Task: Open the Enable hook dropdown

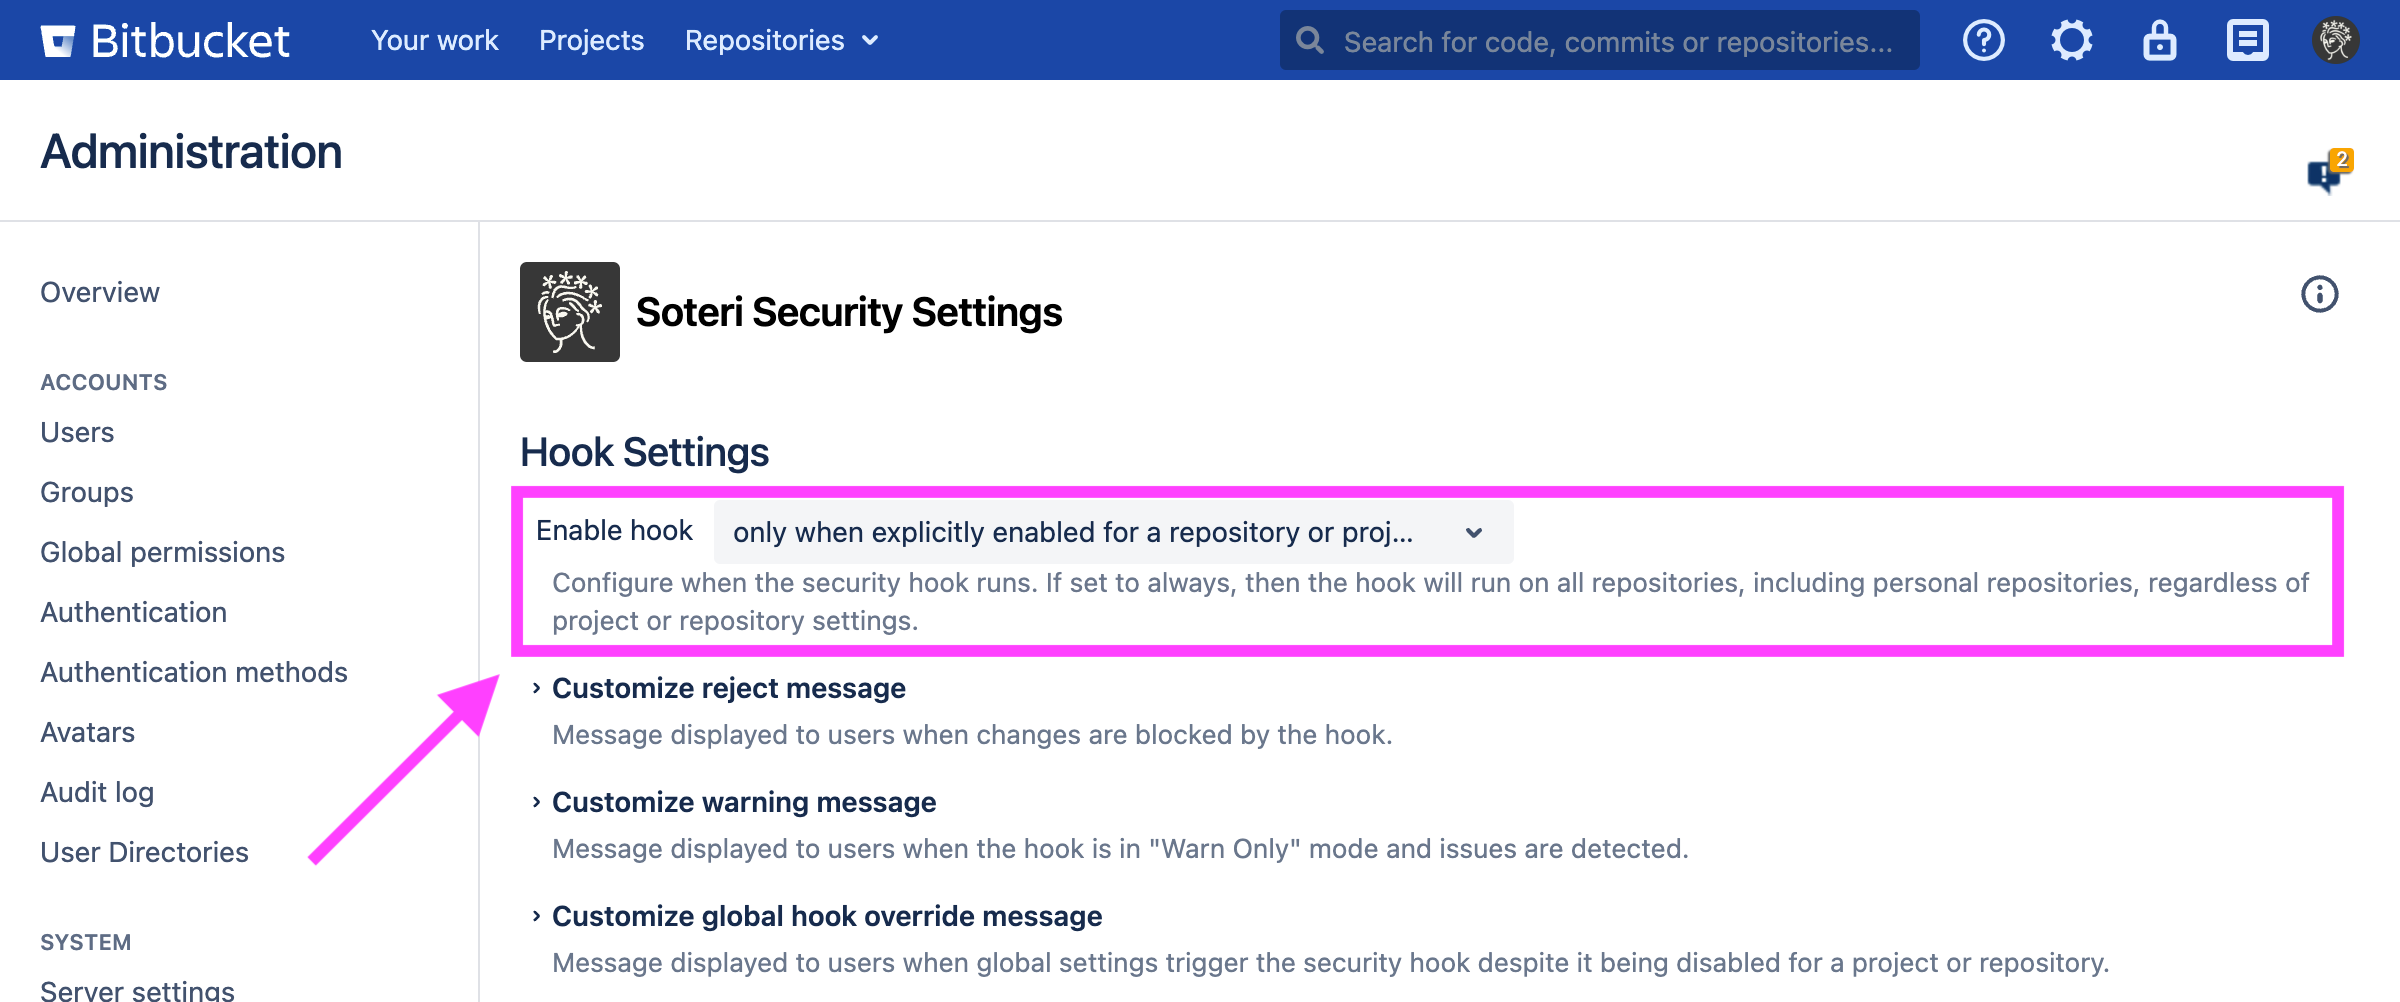Action: coord(1112,532)
